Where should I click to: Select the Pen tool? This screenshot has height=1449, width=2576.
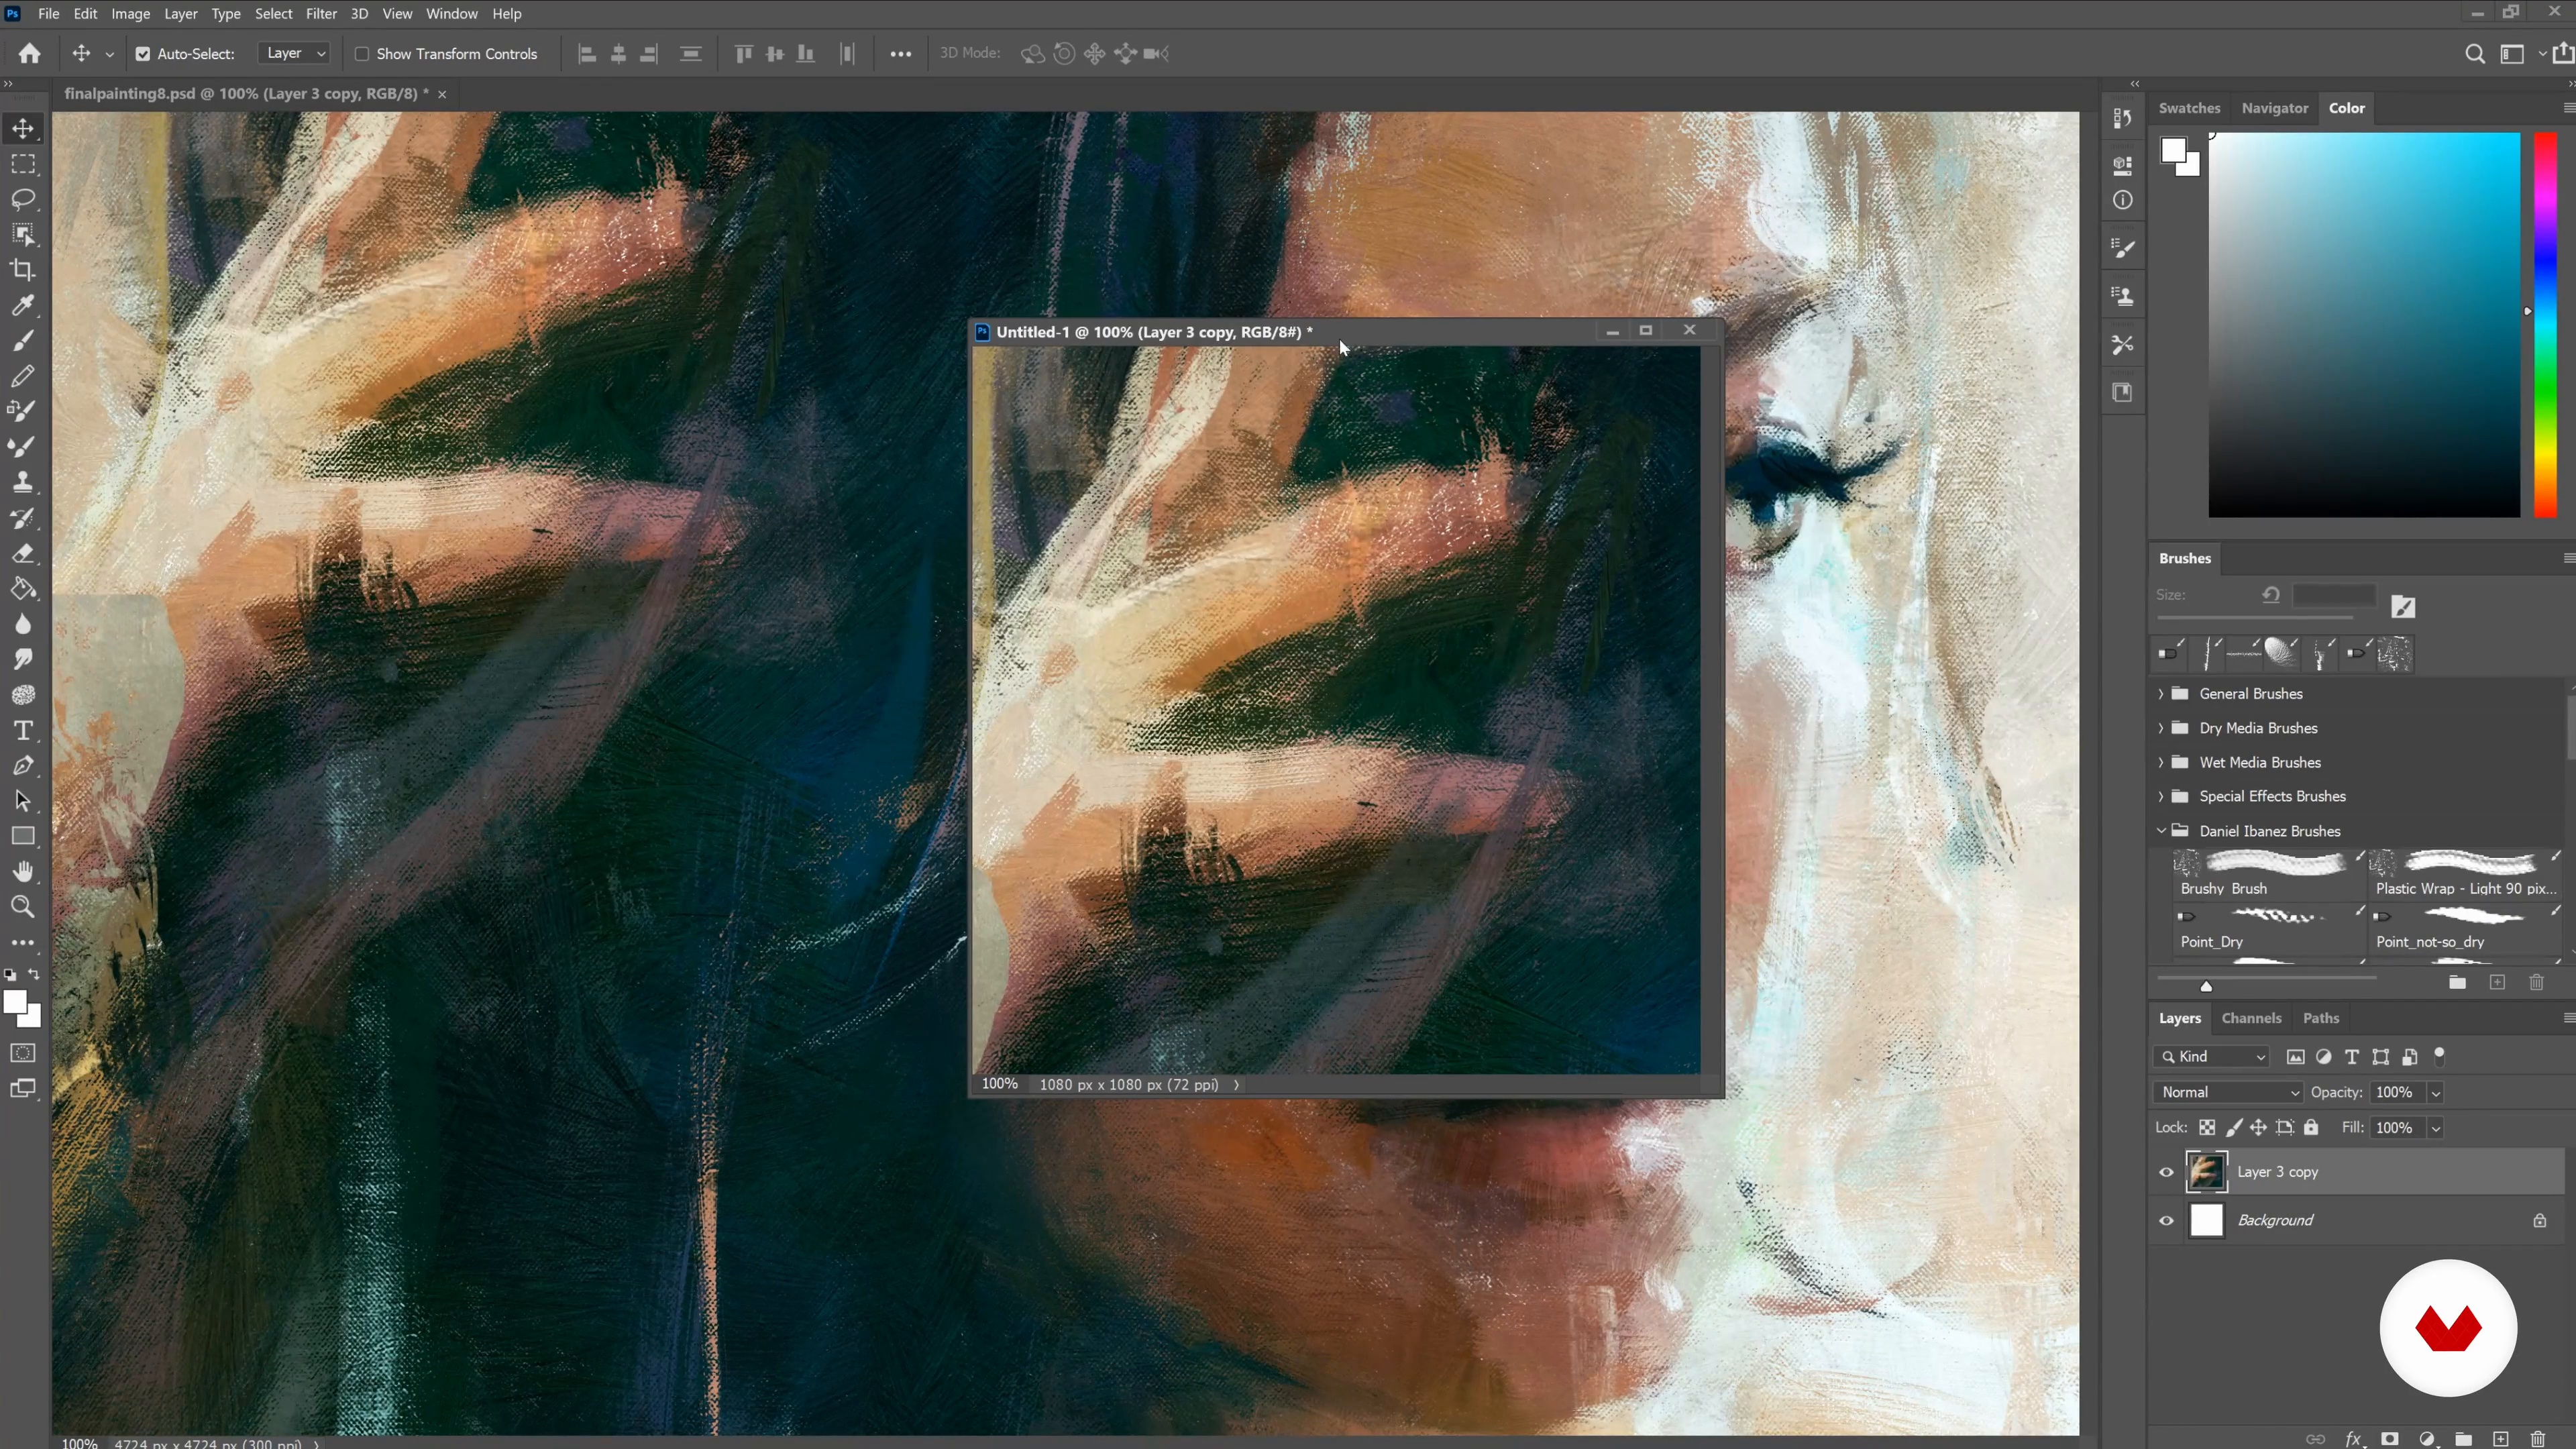coord(23,766)
